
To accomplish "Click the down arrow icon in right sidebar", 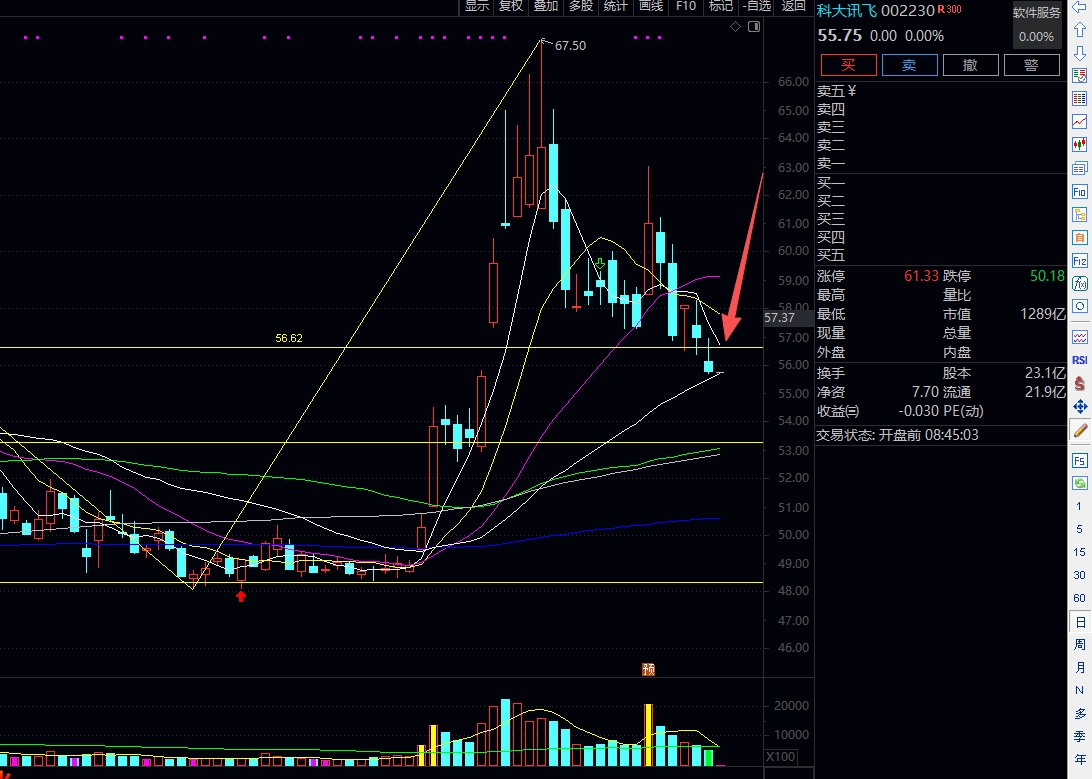I will coord(1079,53).
